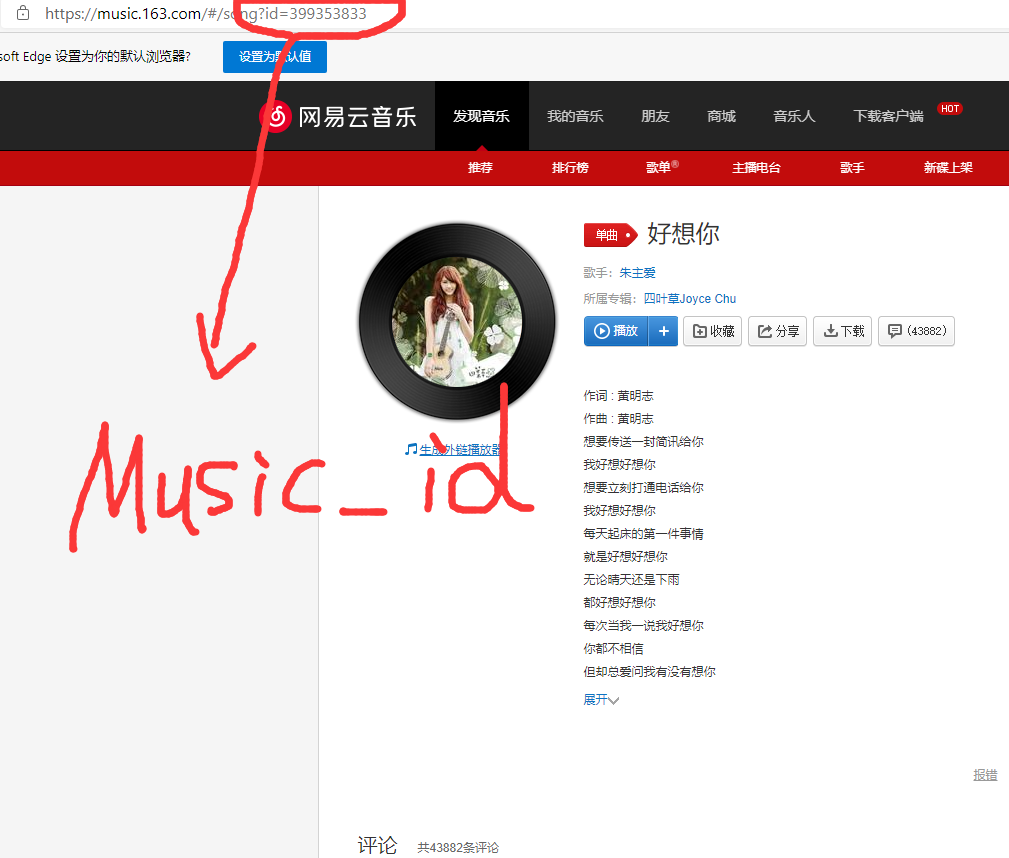Click 作词 : 黄明志 credit line
This screenshot has height=858, width=1009.
coord(618,396)
